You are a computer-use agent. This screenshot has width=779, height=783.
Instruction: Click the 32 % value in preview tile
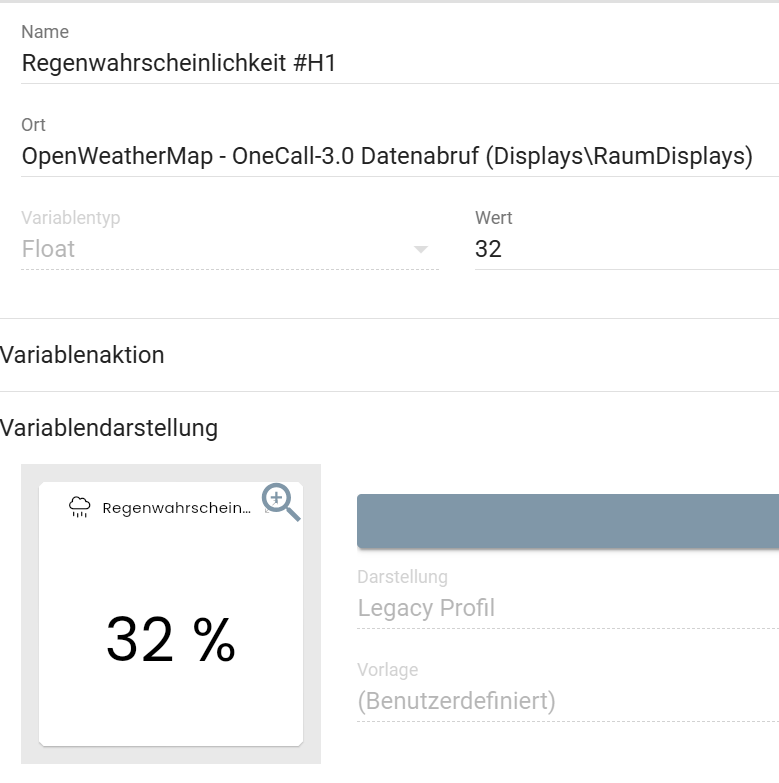[x=171, y=640]
